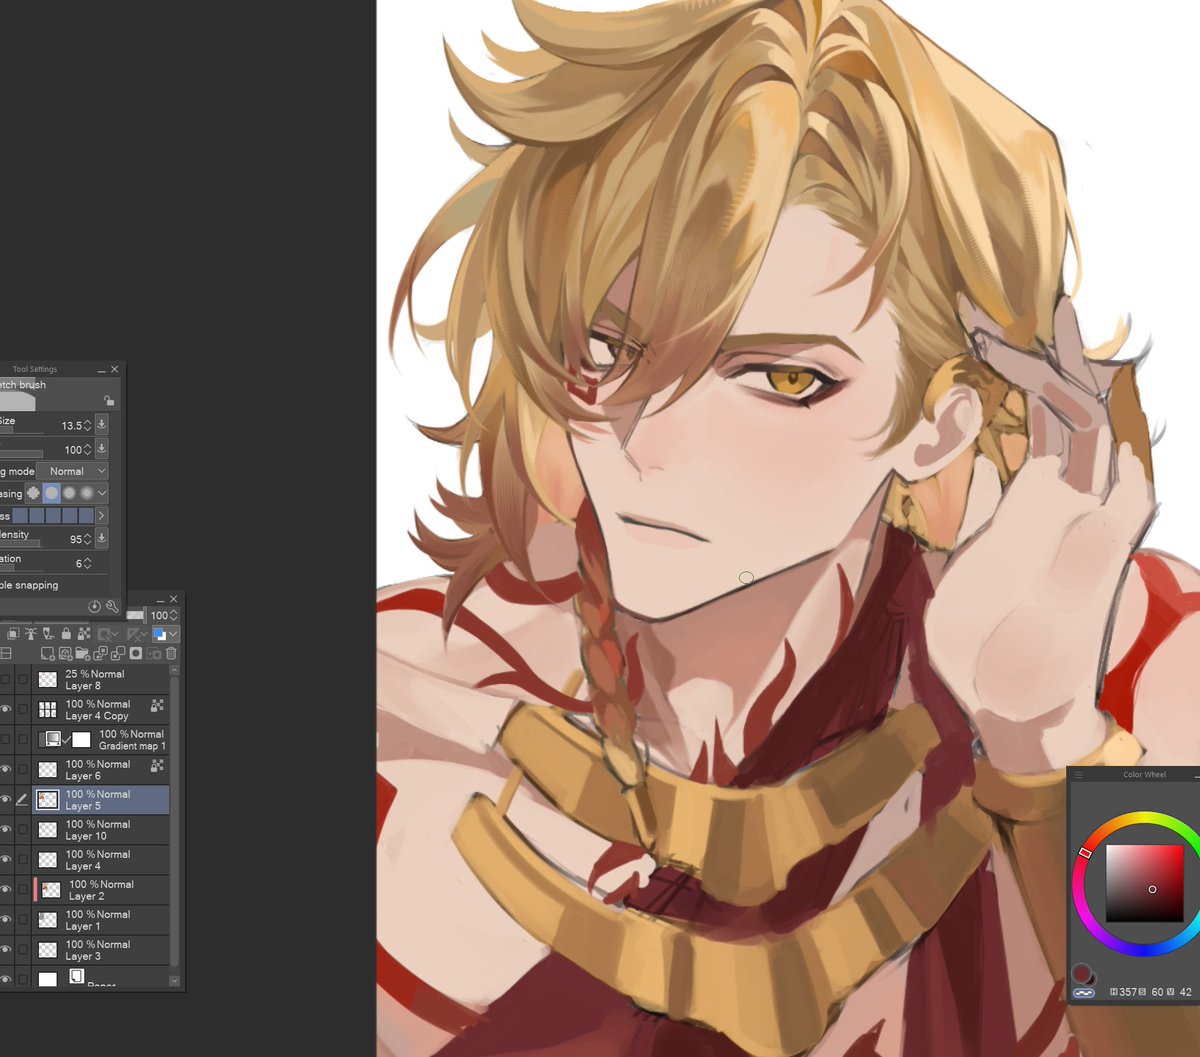
Task: Select the Gradient map 1 layer
Action: 101,740
